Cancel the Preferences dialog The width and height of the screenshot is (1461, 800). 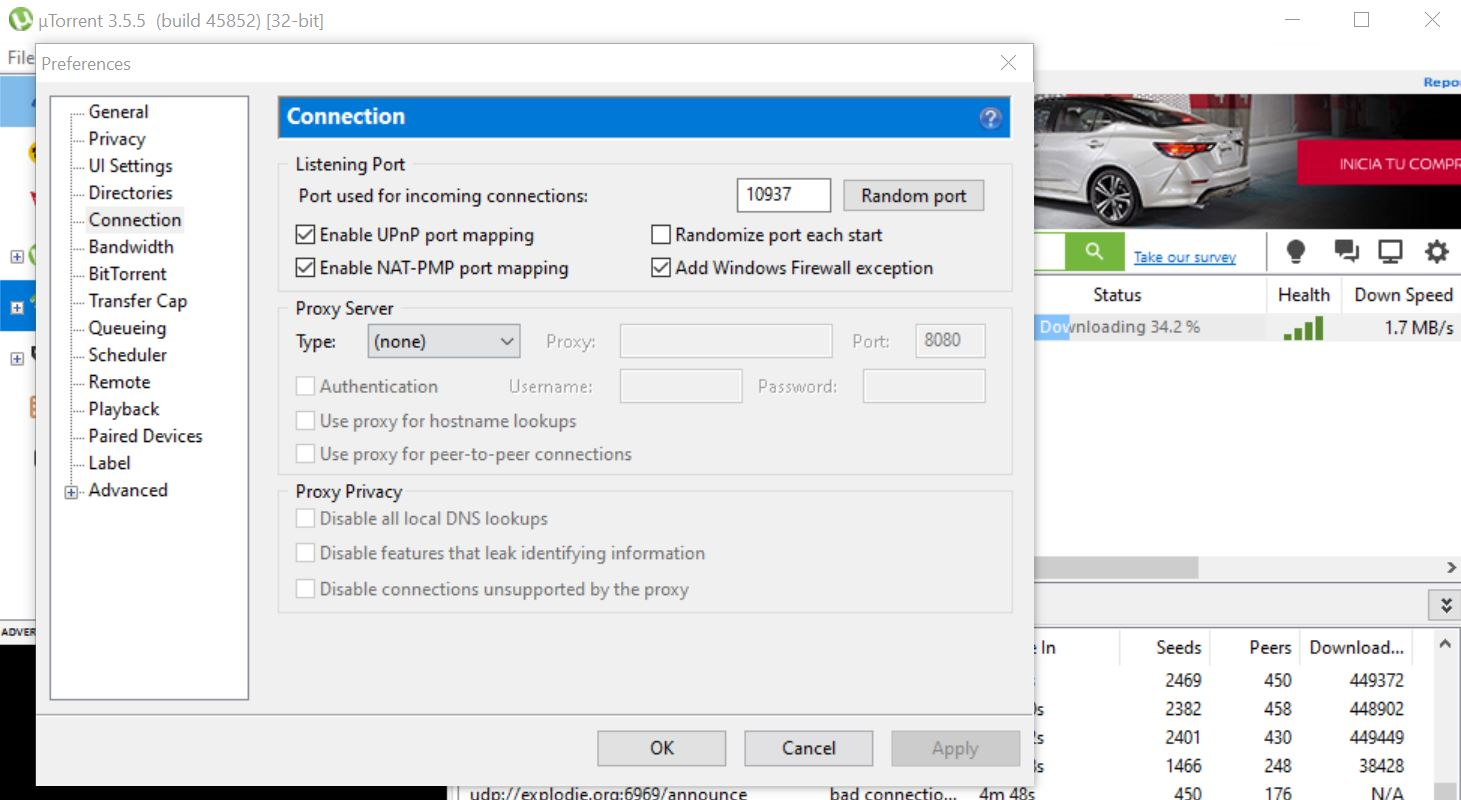809,748
